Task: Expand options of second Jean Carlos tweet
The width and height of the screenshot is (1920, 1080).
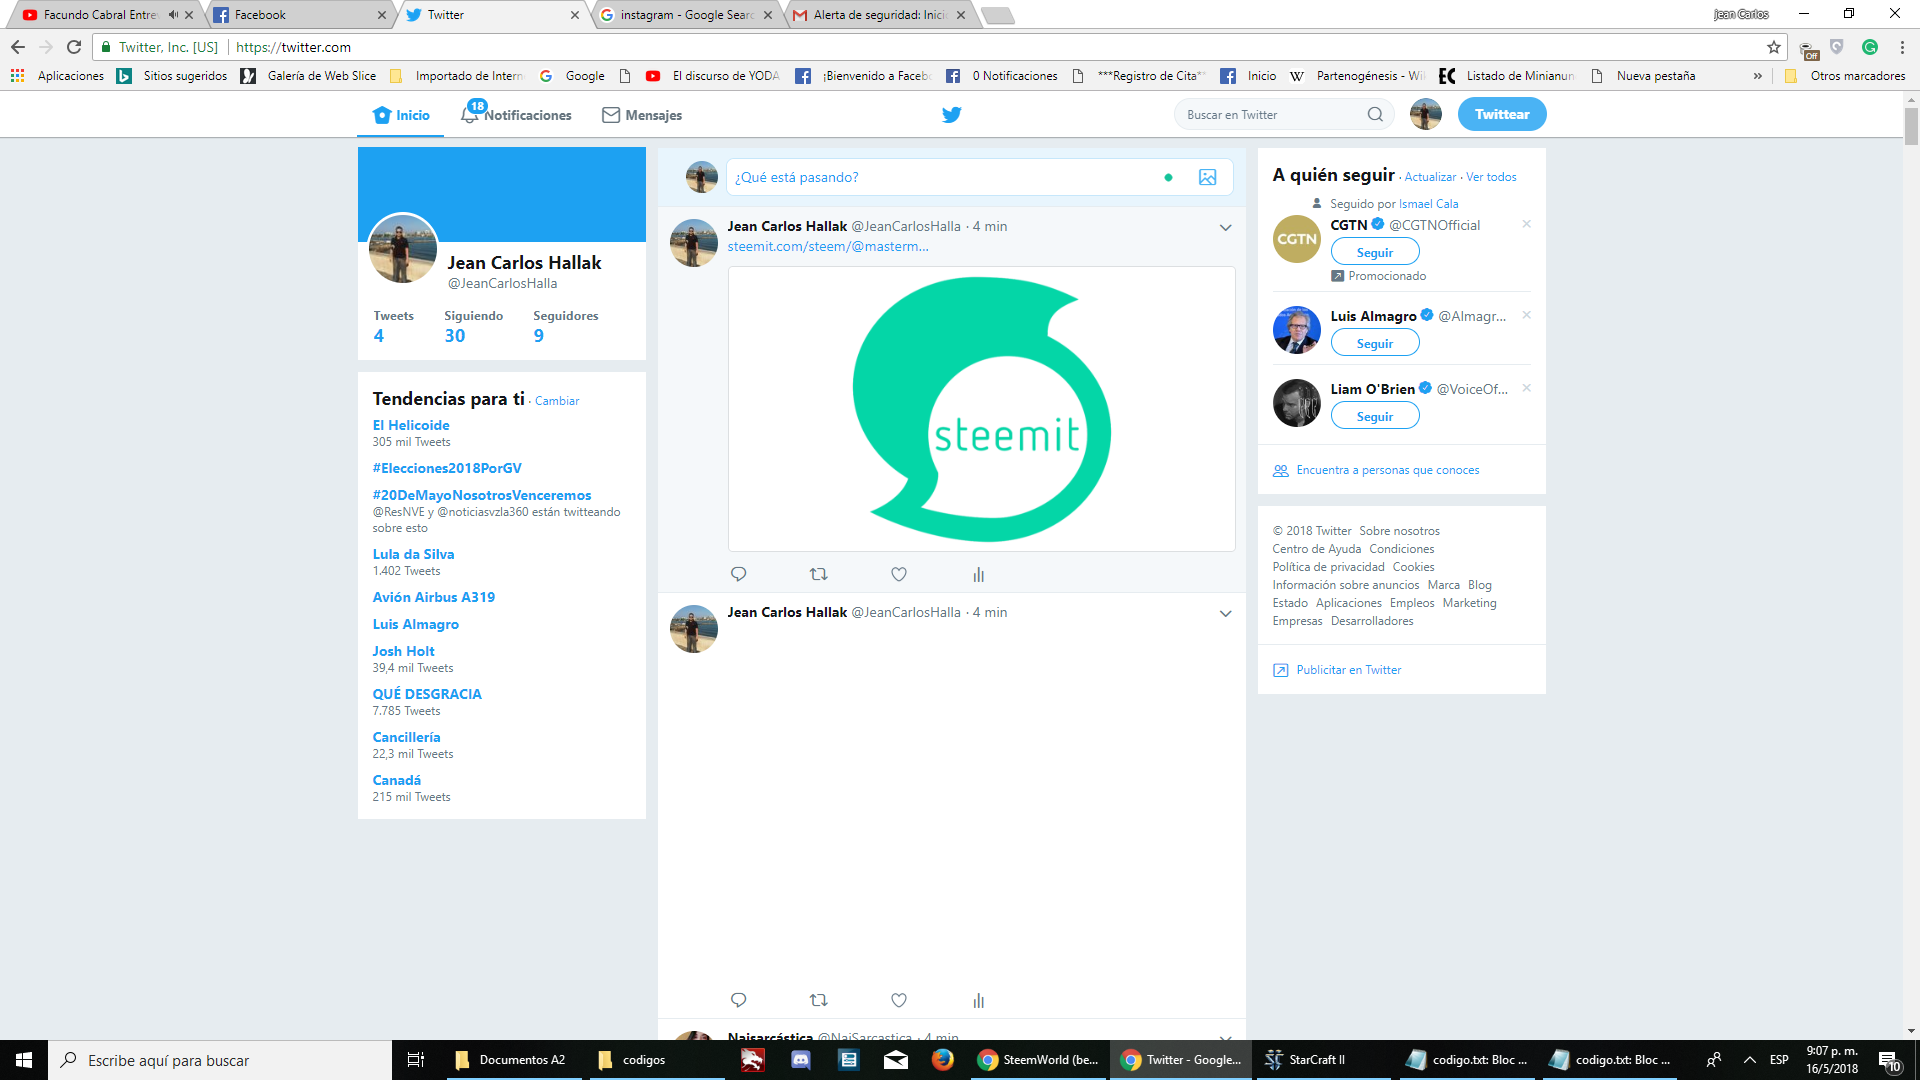Action: point(1225,614)
